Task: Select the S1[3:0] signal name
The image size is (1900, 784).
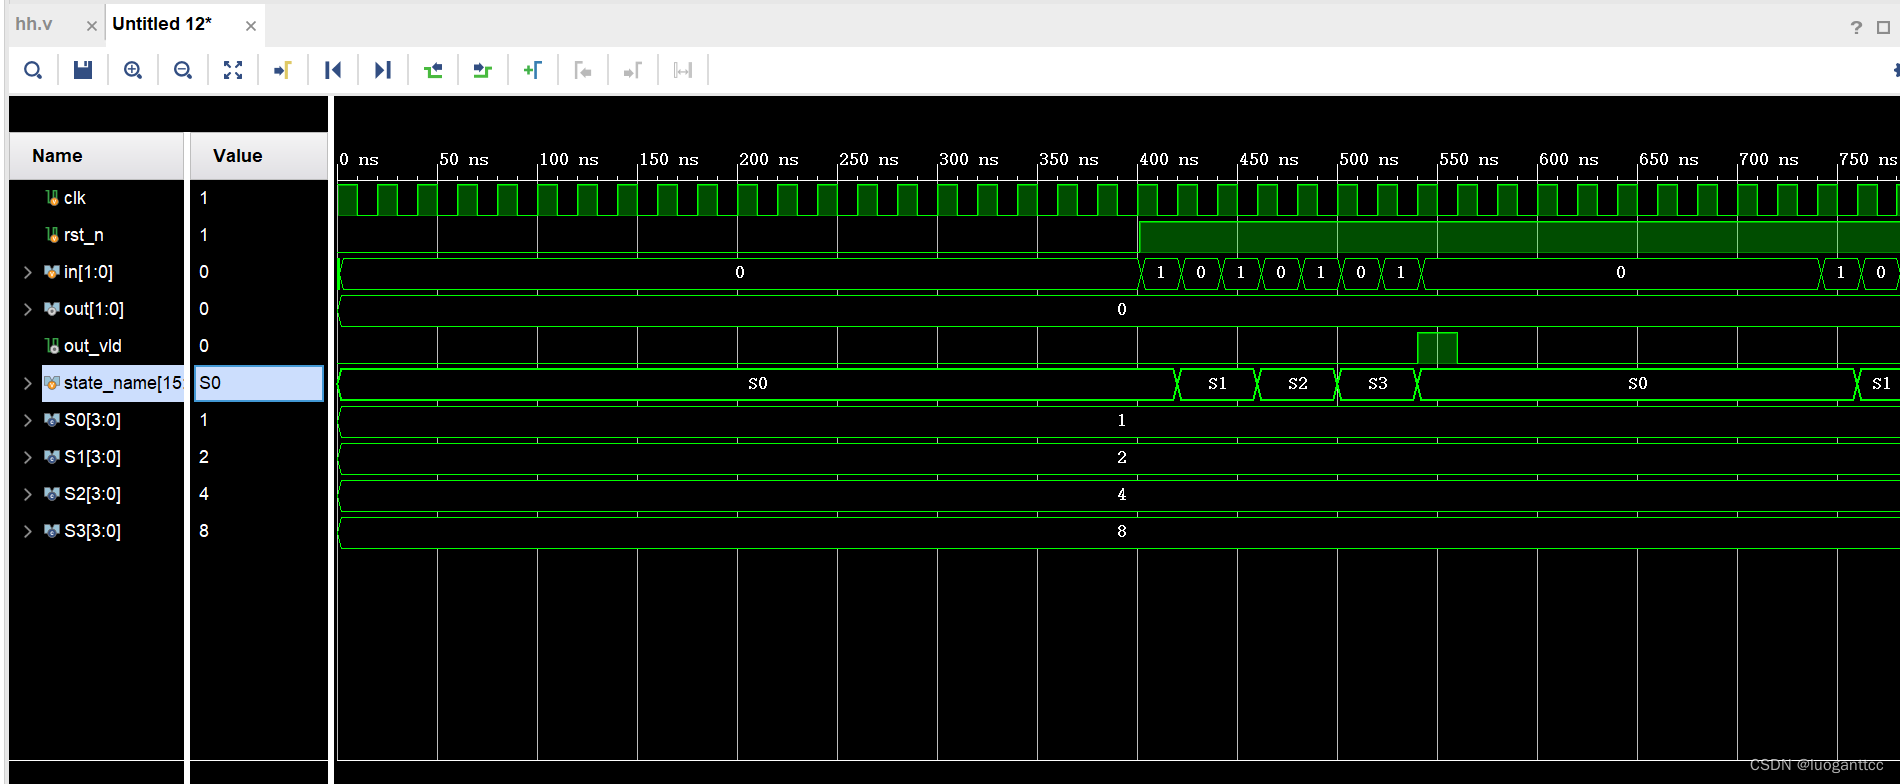Action: pos(92,457)
